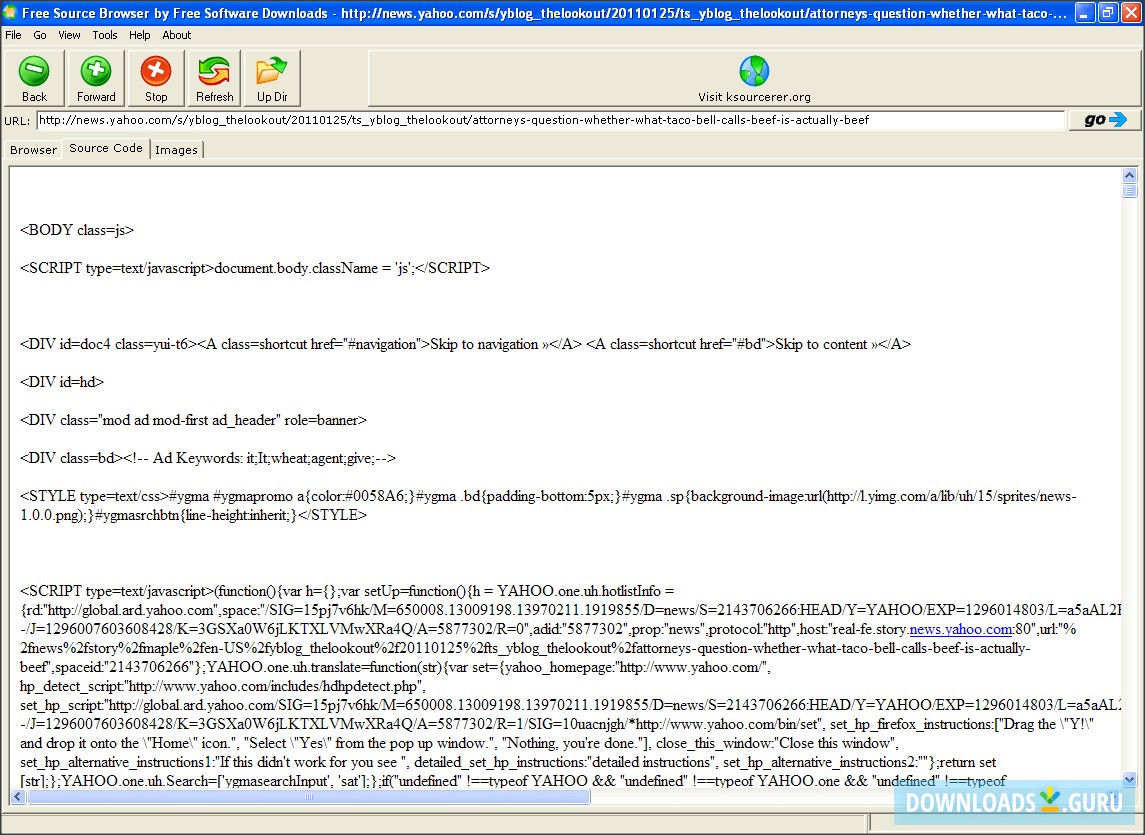Click the Back navigation icon
Viewport: 1145px width, 835px height.
click(x=33, y=70)
